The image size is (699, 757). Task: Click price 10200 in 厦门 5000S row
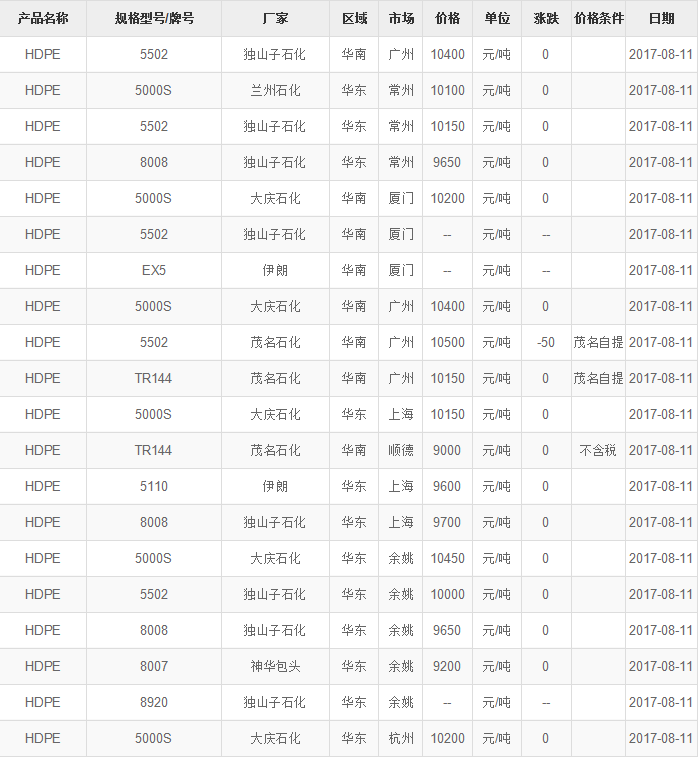tap(447, 198)
